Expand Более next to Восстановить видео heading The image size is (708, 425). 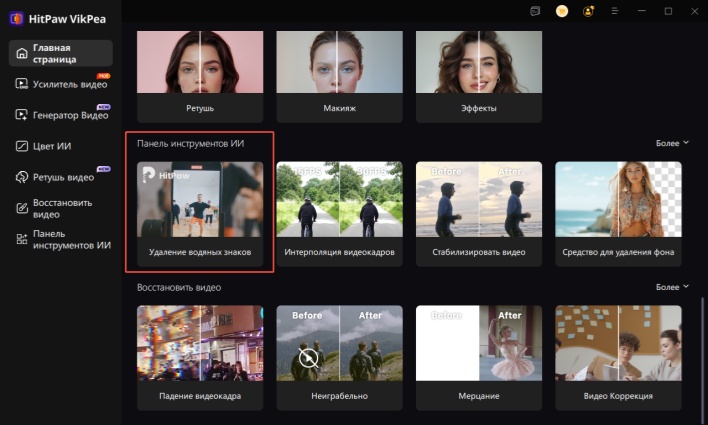click(672, 287)
